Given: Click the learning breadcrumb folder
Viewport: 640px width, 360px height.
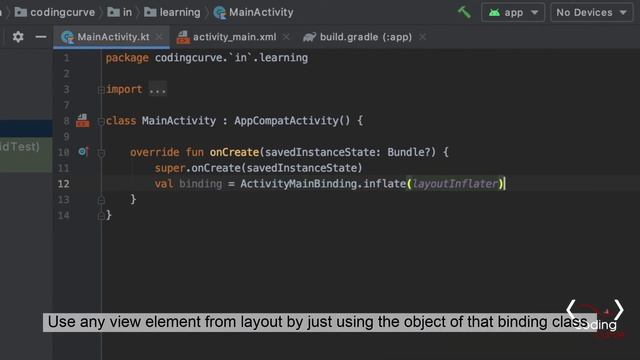Looking at the screenshot, I should (172, 12).
